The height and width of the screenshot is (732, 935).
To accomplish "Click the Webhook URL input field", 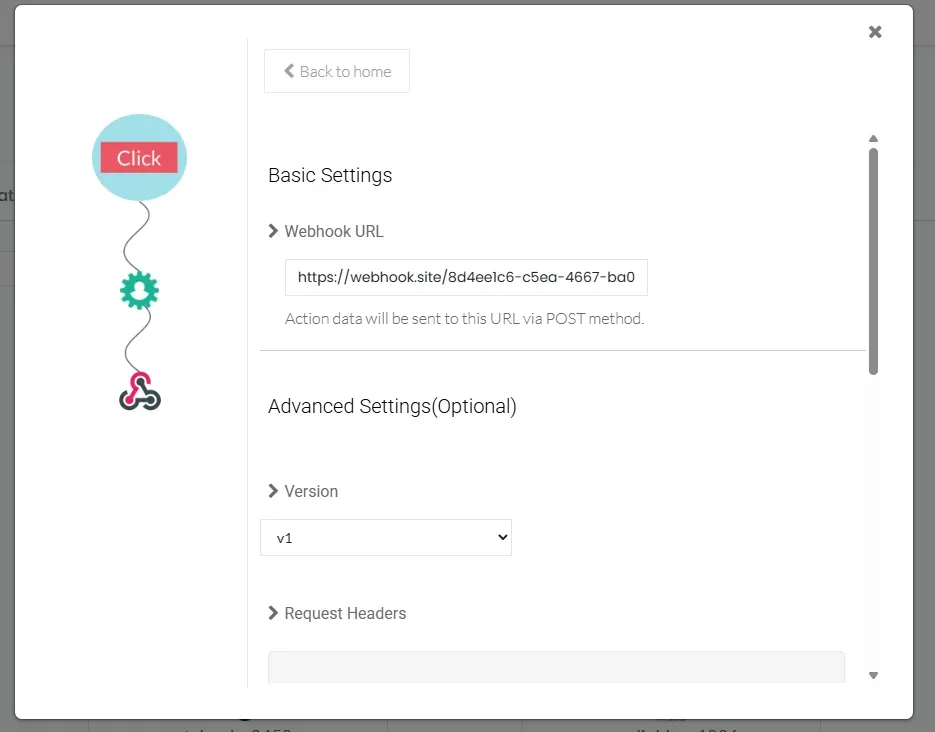I will [466, 277].
